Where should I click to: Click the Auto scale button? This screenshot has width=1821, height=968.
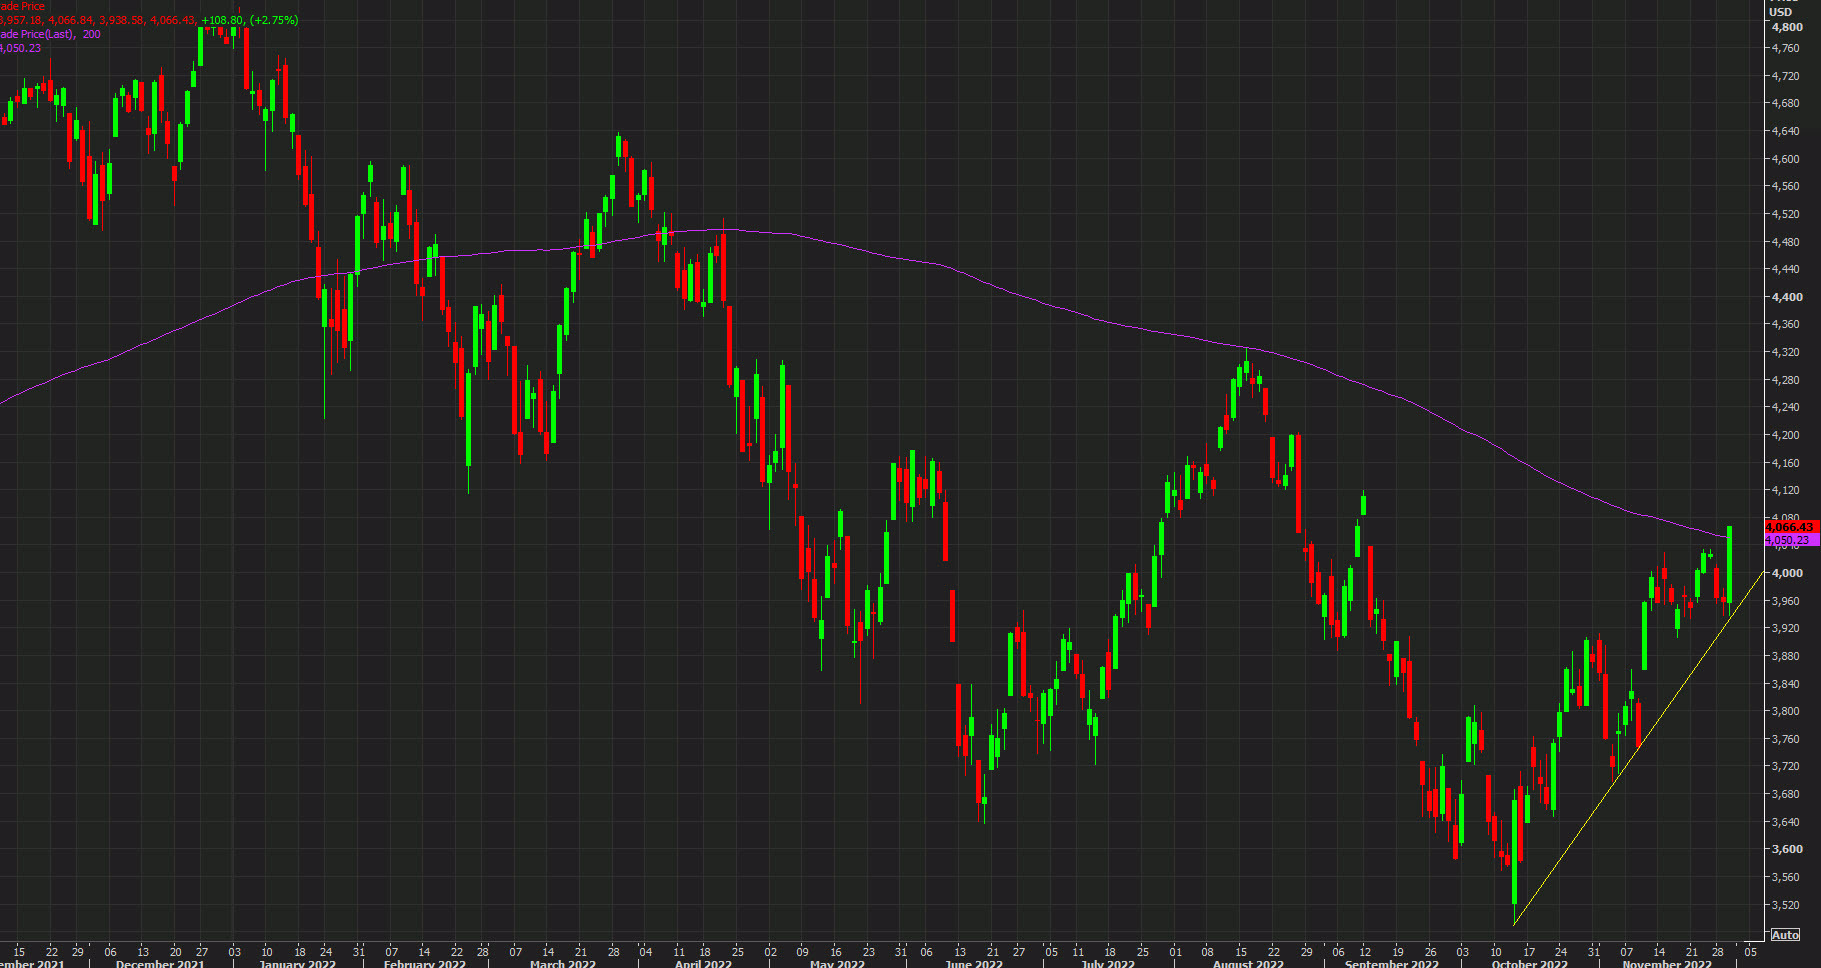pyautogui.click(x=1785, y=935)
